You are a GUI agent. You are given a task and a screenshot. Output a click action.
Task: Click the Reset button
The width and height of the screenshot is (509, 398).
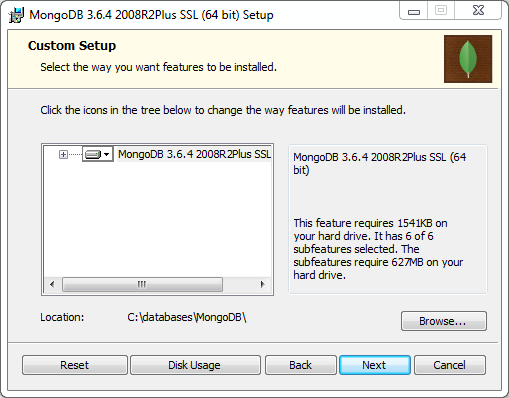tap(75, 365)
